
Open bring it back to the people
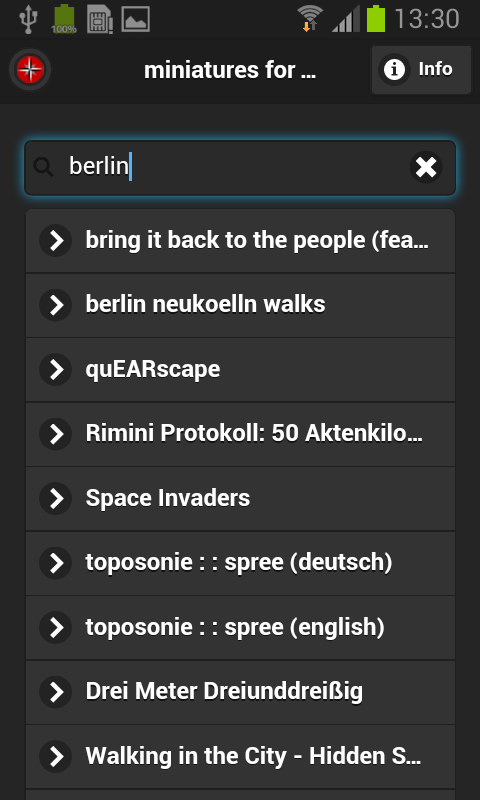(240, 240)
